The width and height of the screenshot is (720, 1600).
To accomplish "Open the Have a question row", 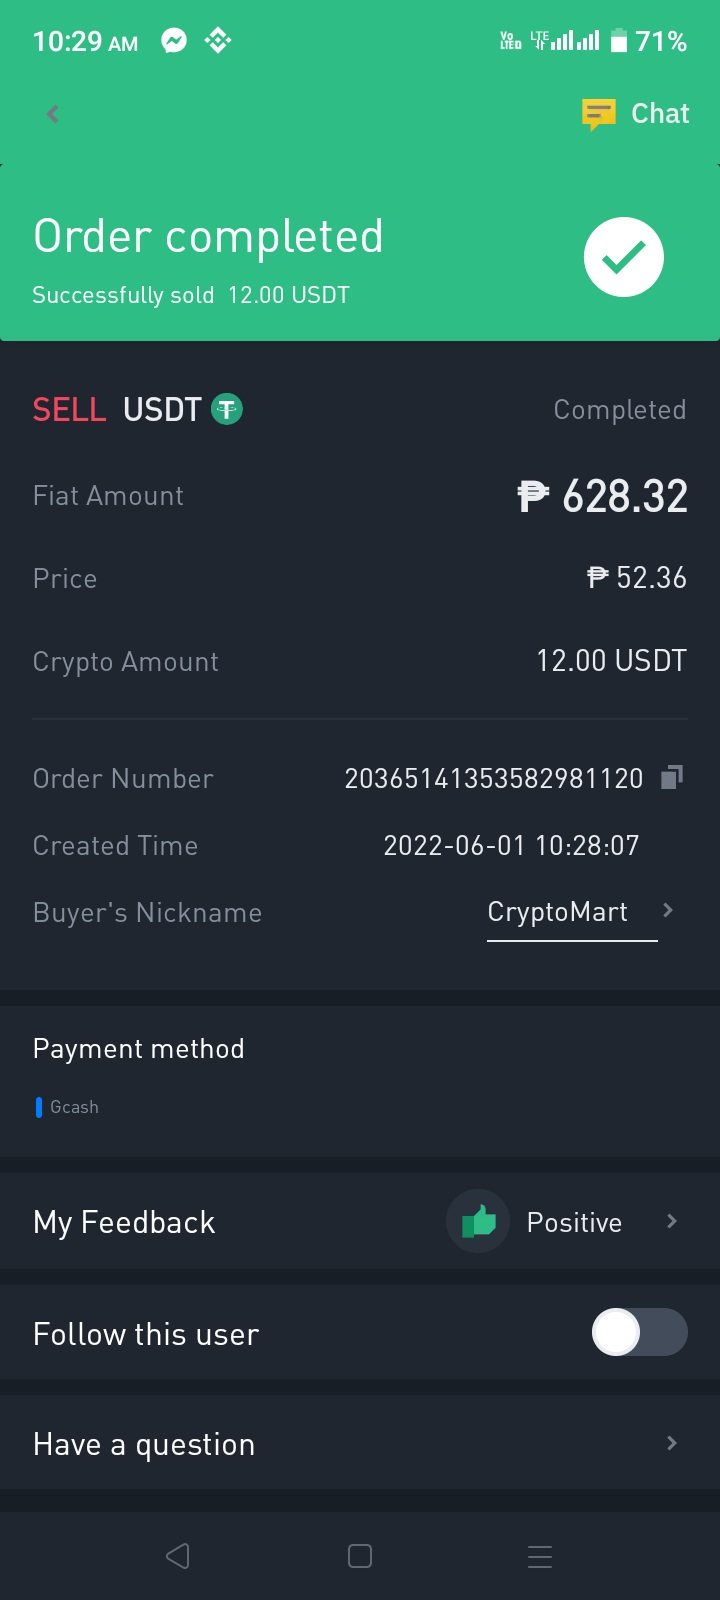I will tap(300, 1444).
